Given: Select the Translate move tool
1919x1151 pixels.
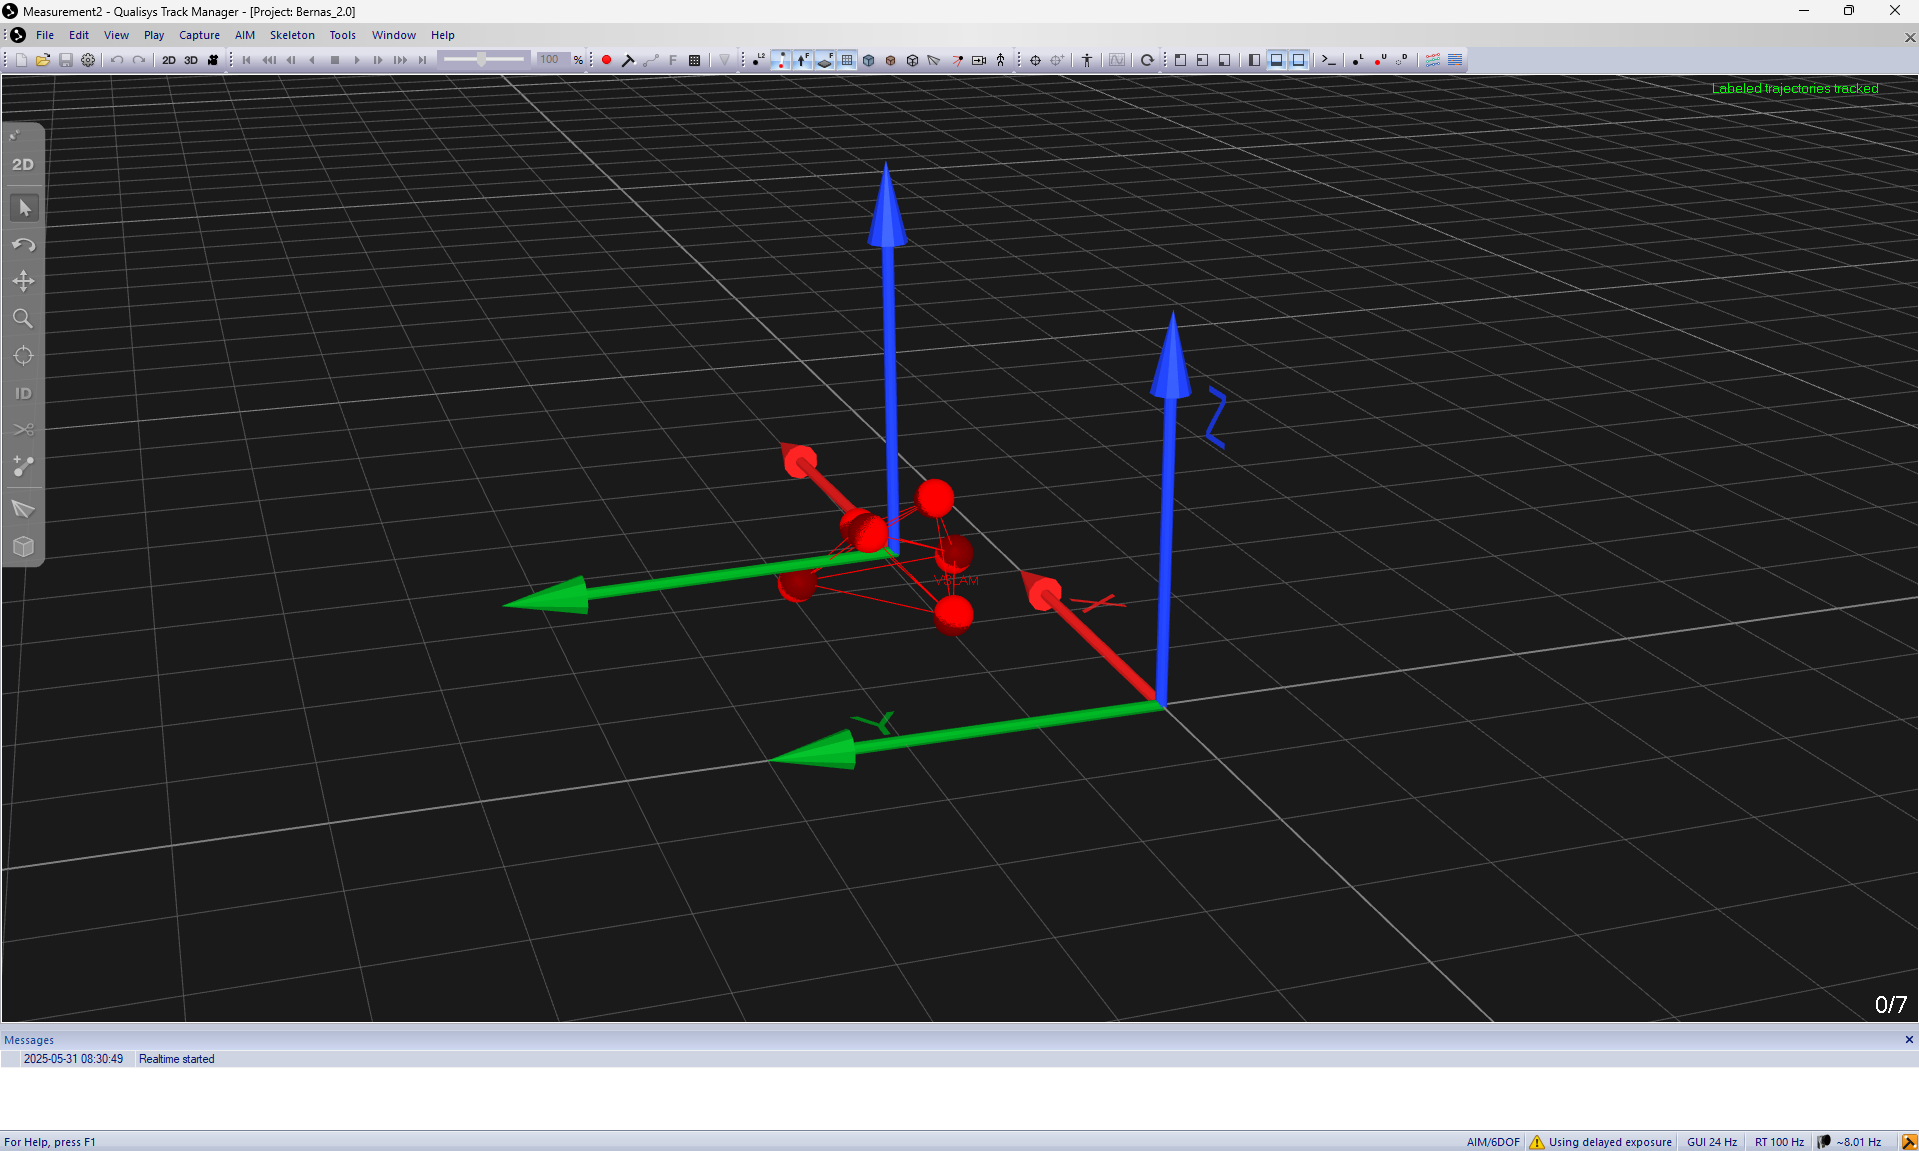Looking at the screenshot, I should tap(24, 281).
